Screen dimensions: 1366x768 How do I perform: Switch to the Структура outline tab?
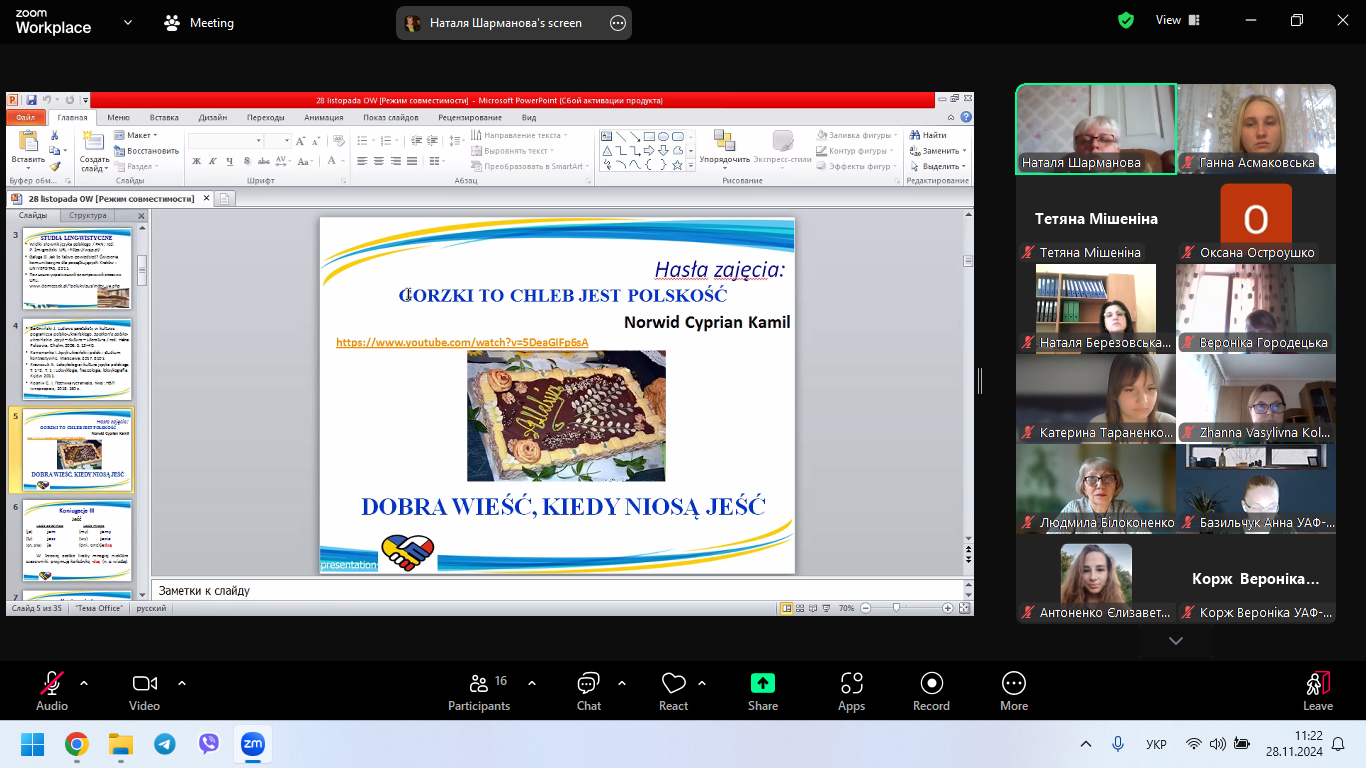(x=88, y=215)
